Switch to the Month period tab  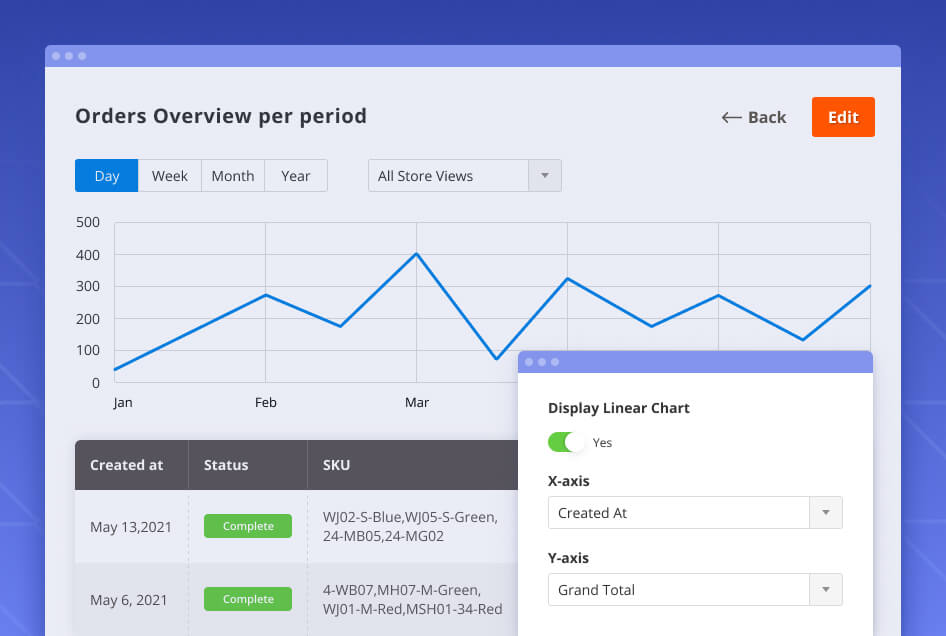(x=233, y=176)
